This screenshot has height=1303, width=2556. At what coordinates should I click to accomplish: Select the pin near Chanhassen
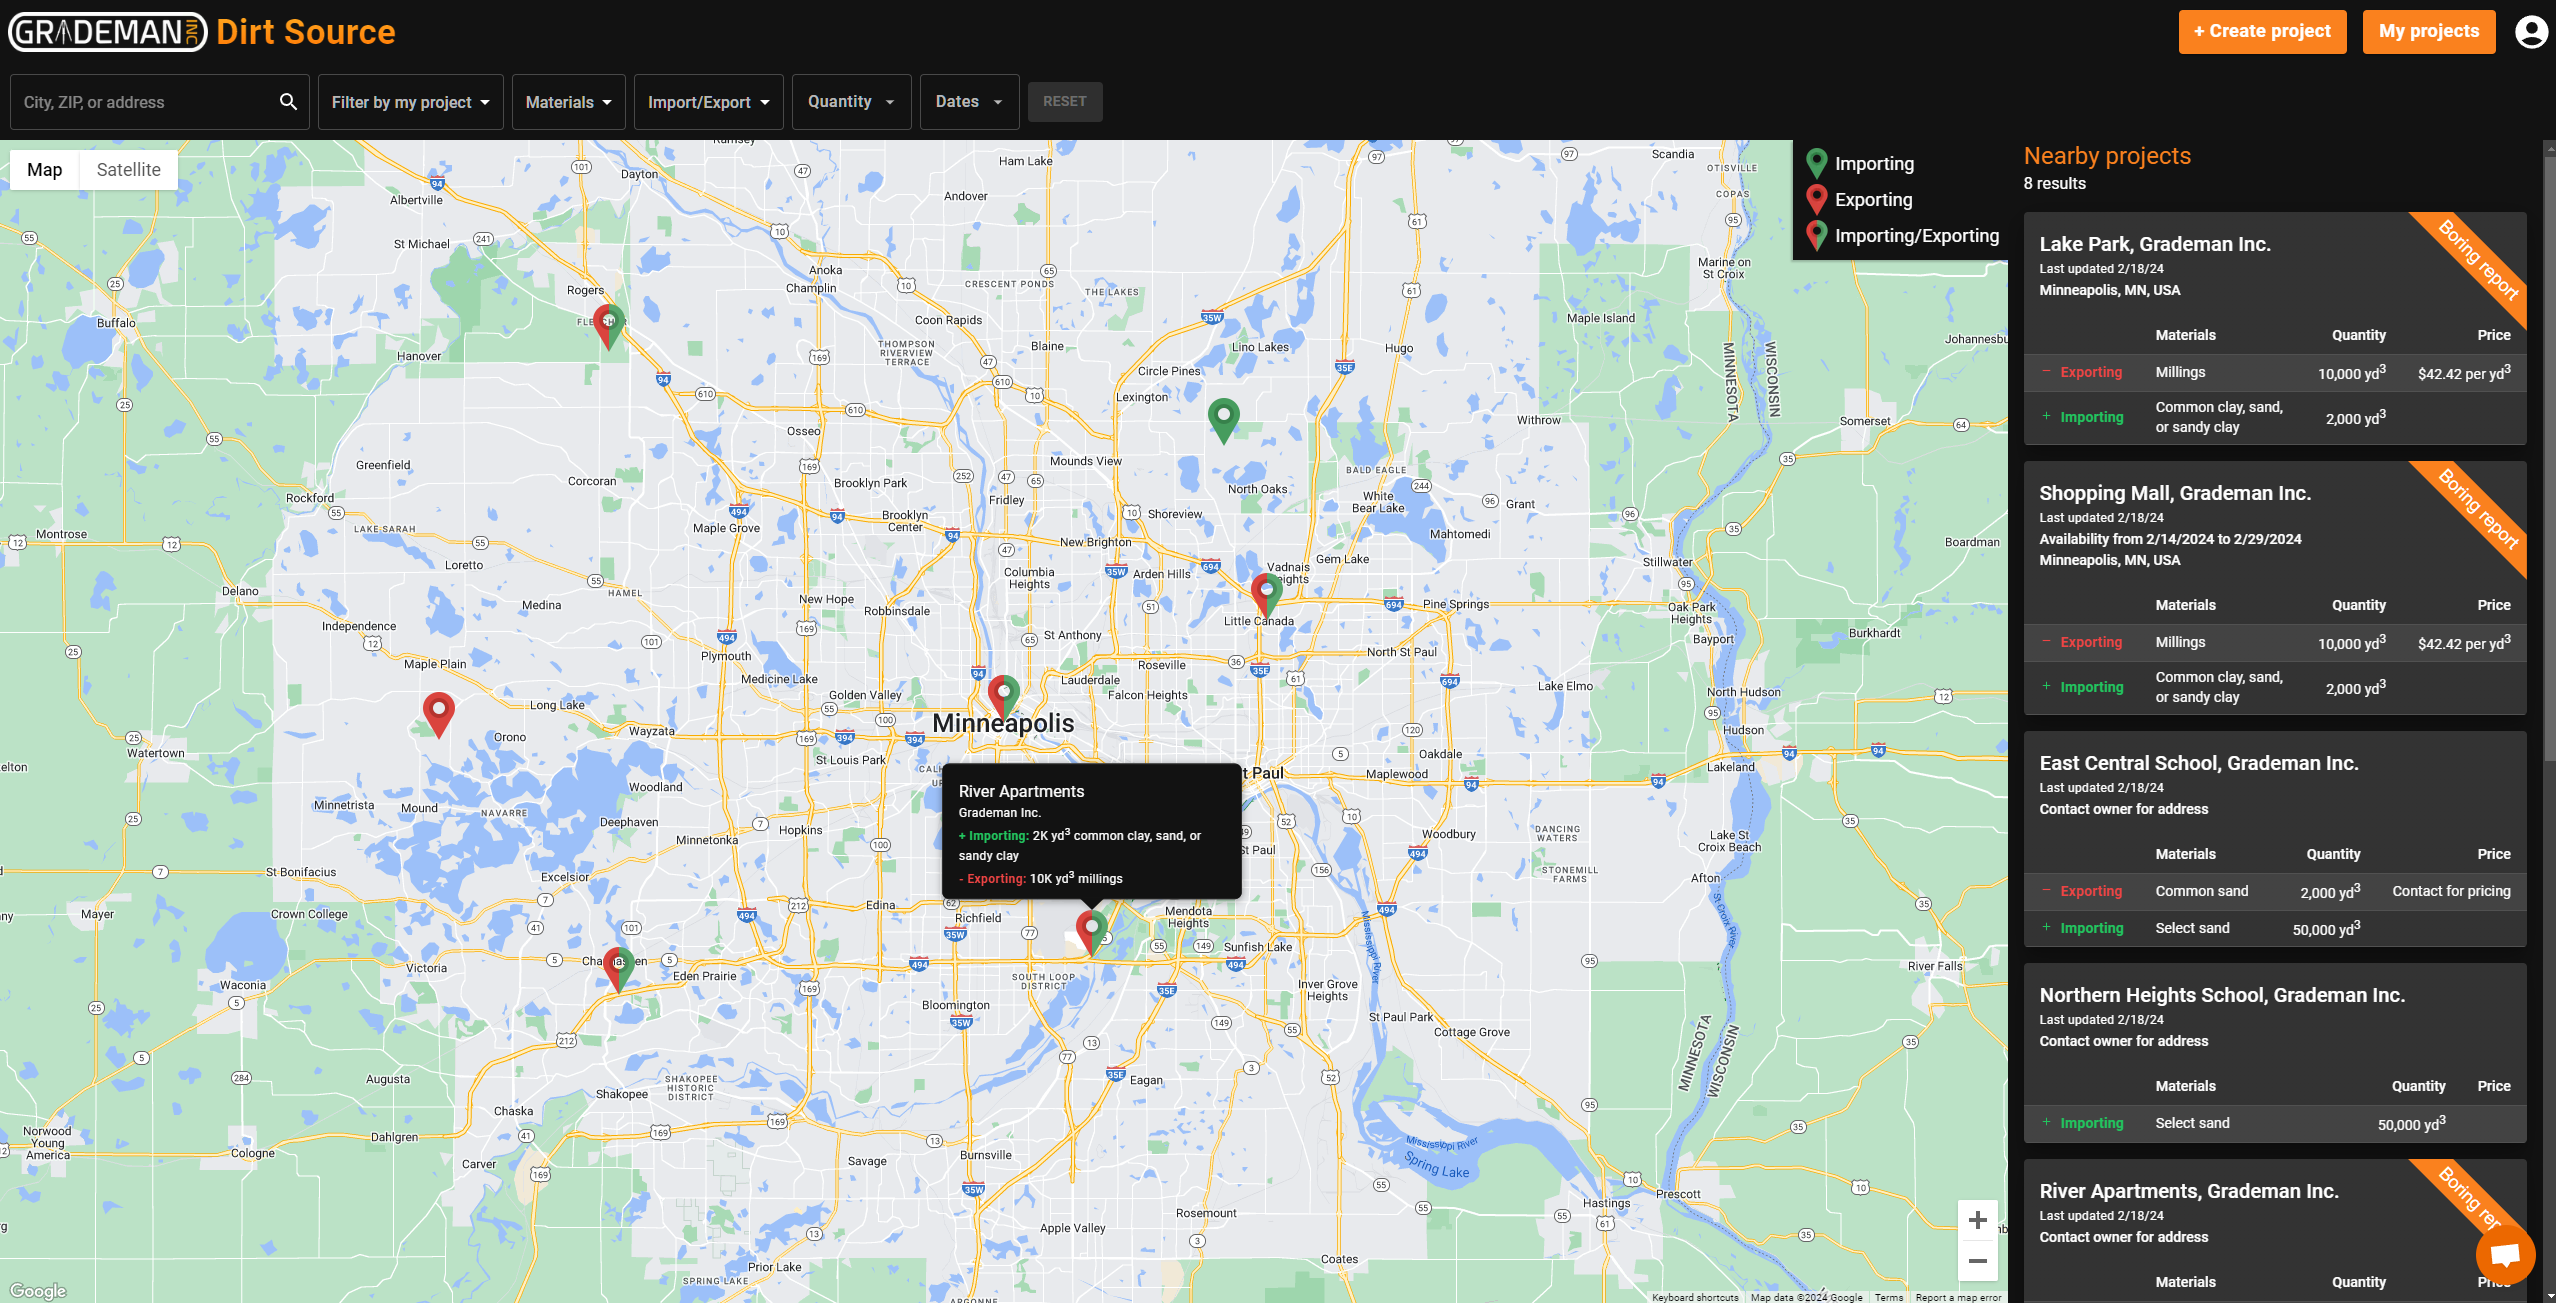[619, 969]
